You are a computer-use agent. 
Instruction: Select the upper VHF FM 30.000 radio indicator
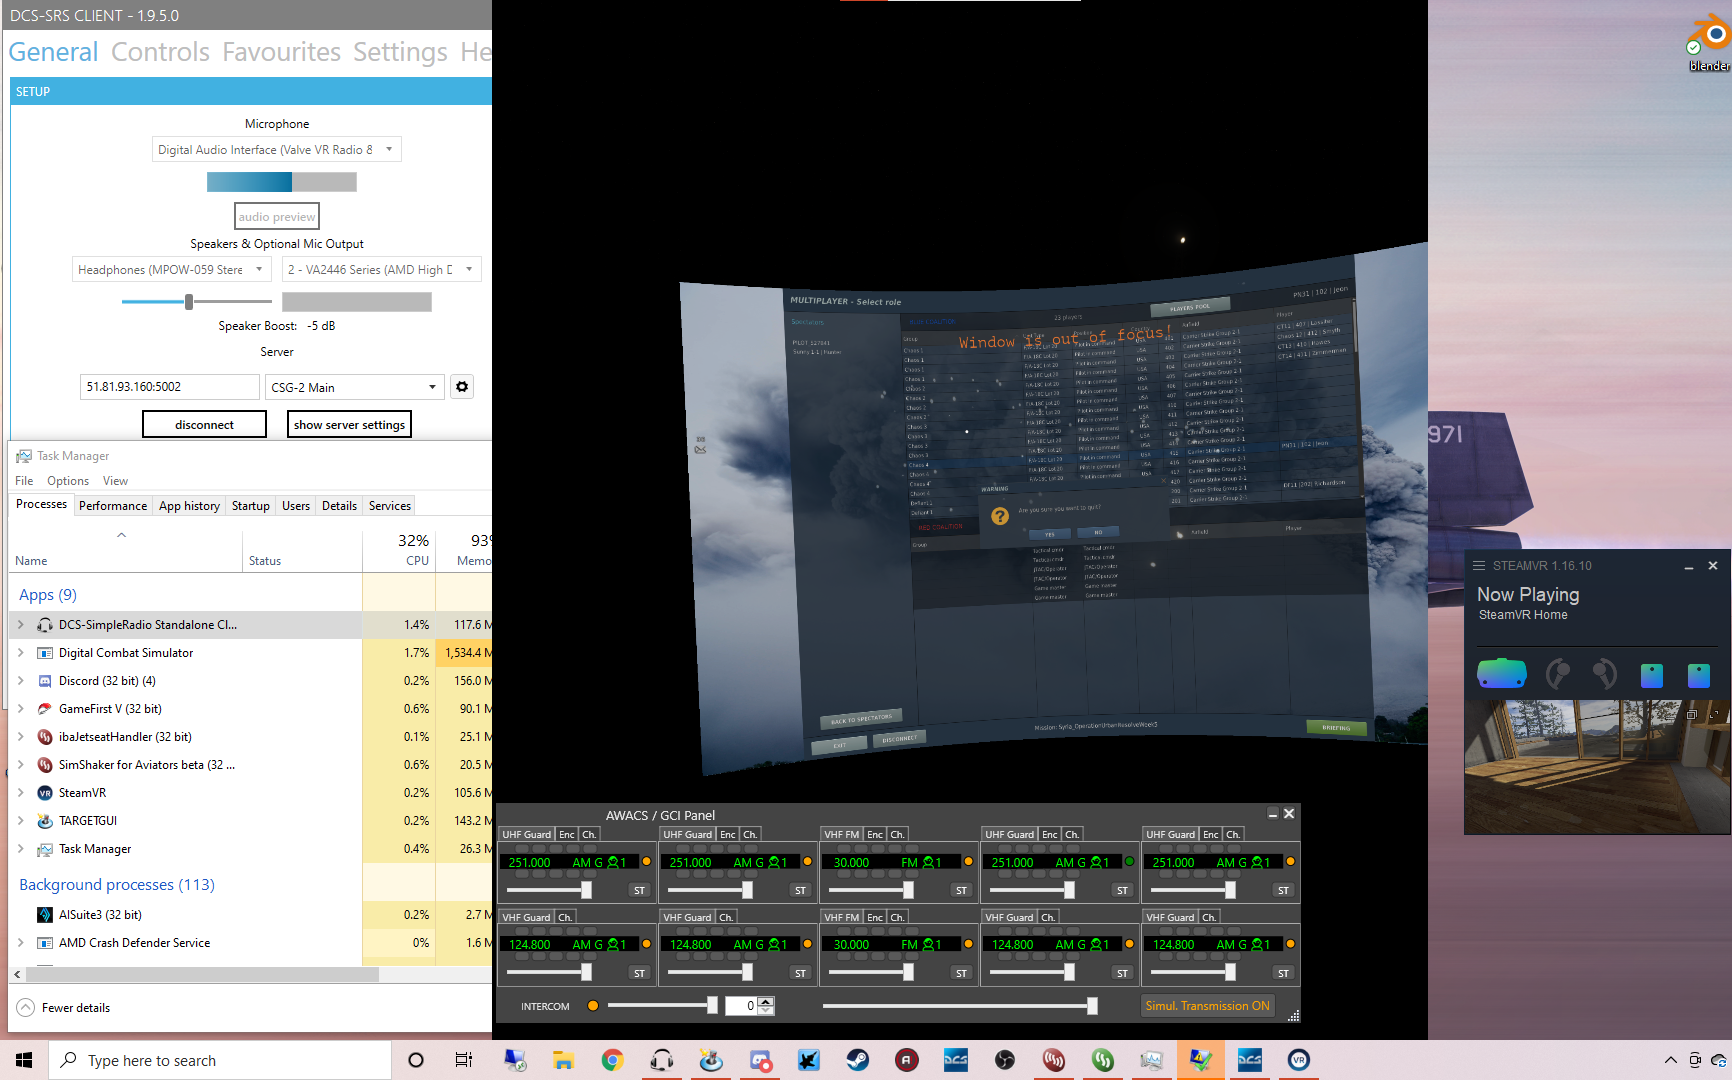click(968, 862)
